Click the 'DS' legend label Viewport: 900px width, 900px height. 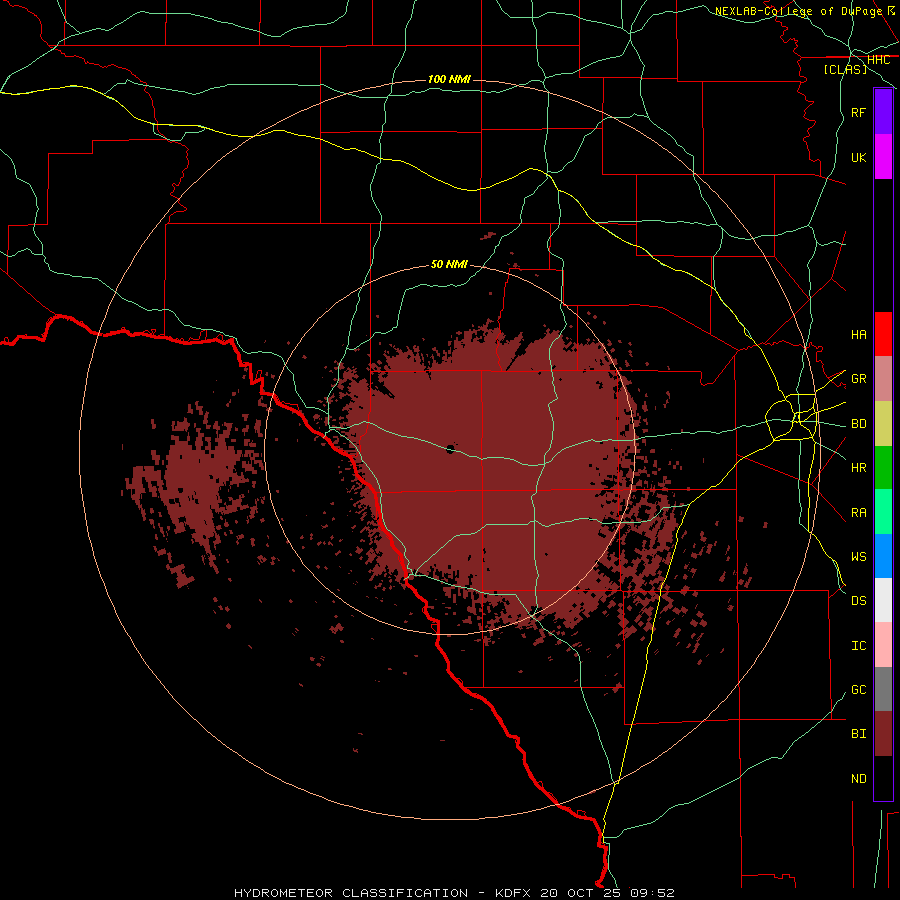pos(858,601)
